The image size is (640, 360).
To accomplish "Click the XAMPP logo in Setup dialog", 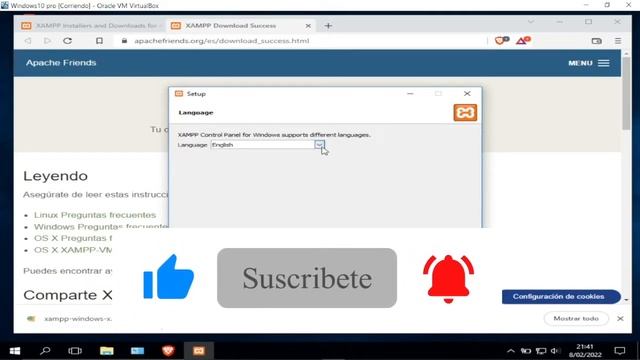I will point(465,112).
